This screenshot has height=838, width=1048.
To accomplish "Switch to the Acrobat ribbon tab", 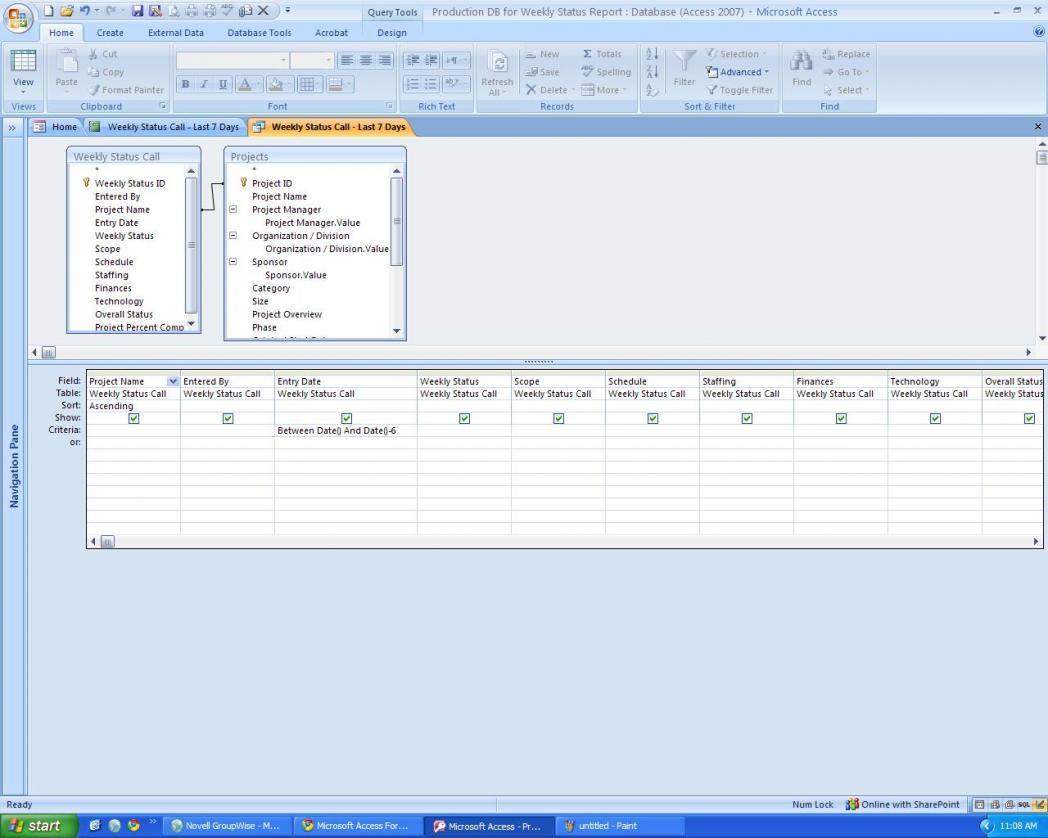I will click(x=332, y=32).
